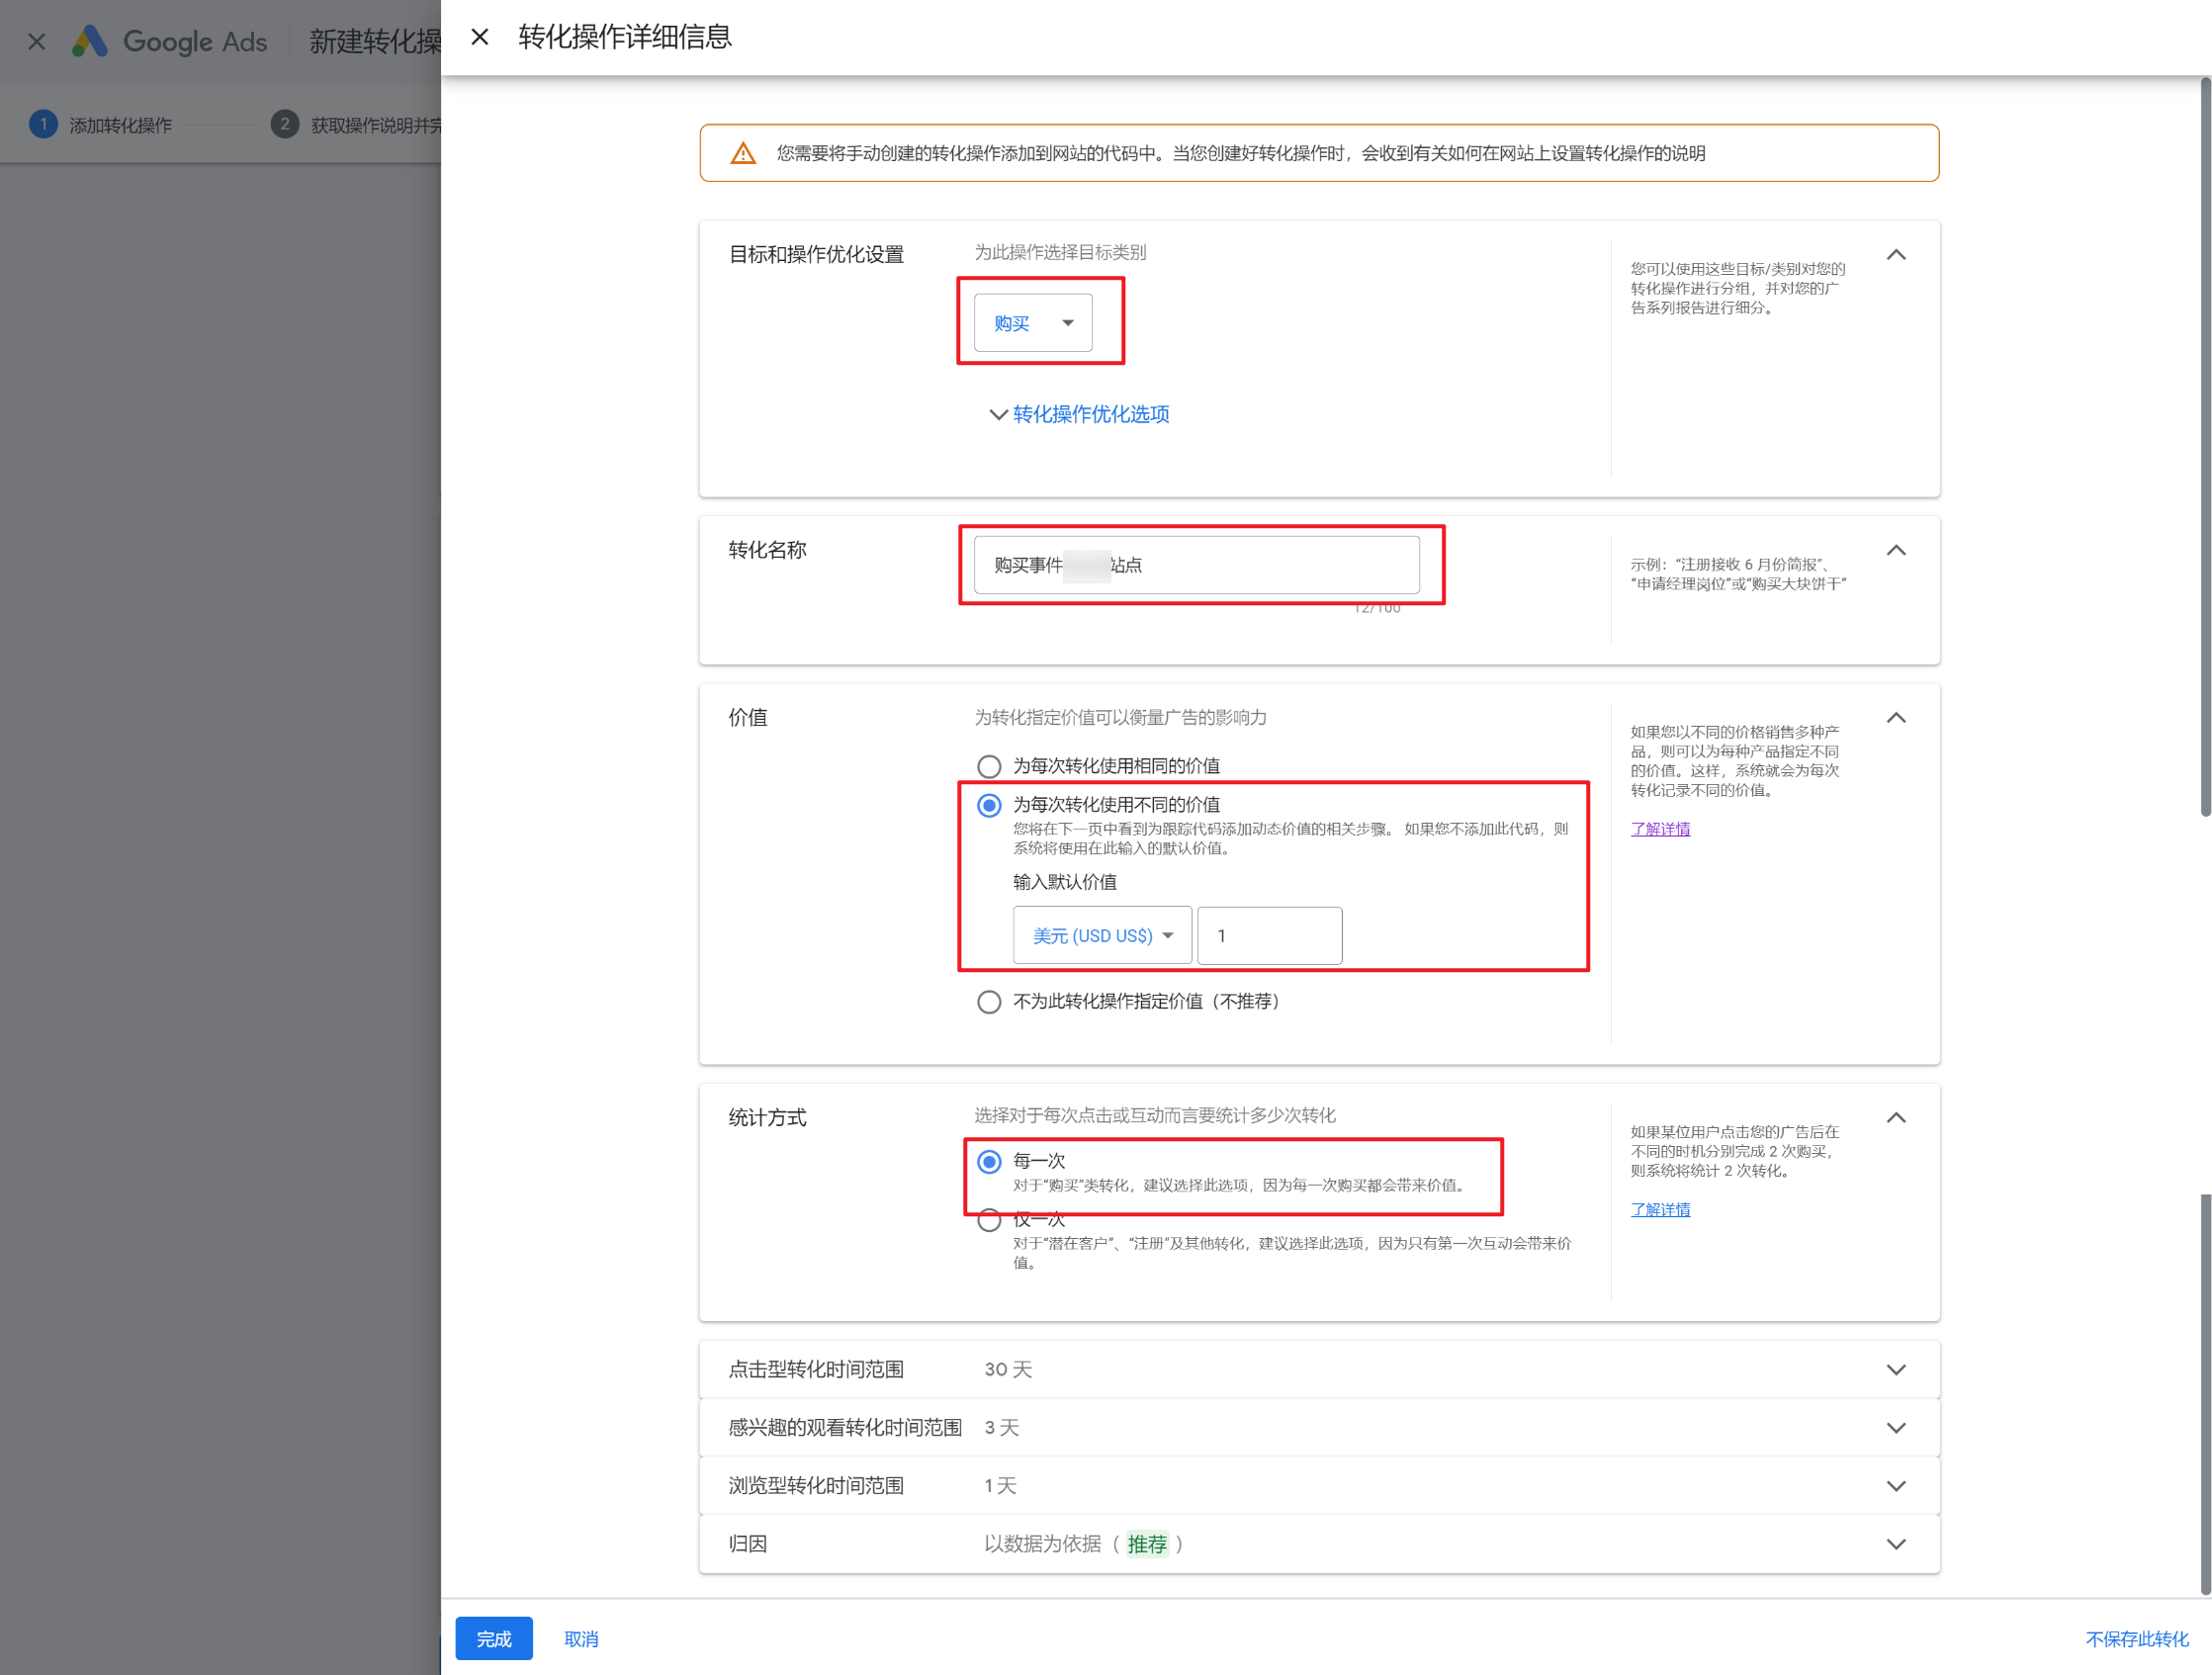This screenshot has width=2212, height=1675.
Task: Open the 美元 (USD US$) currency dropdown
Action: point(1102,935)
